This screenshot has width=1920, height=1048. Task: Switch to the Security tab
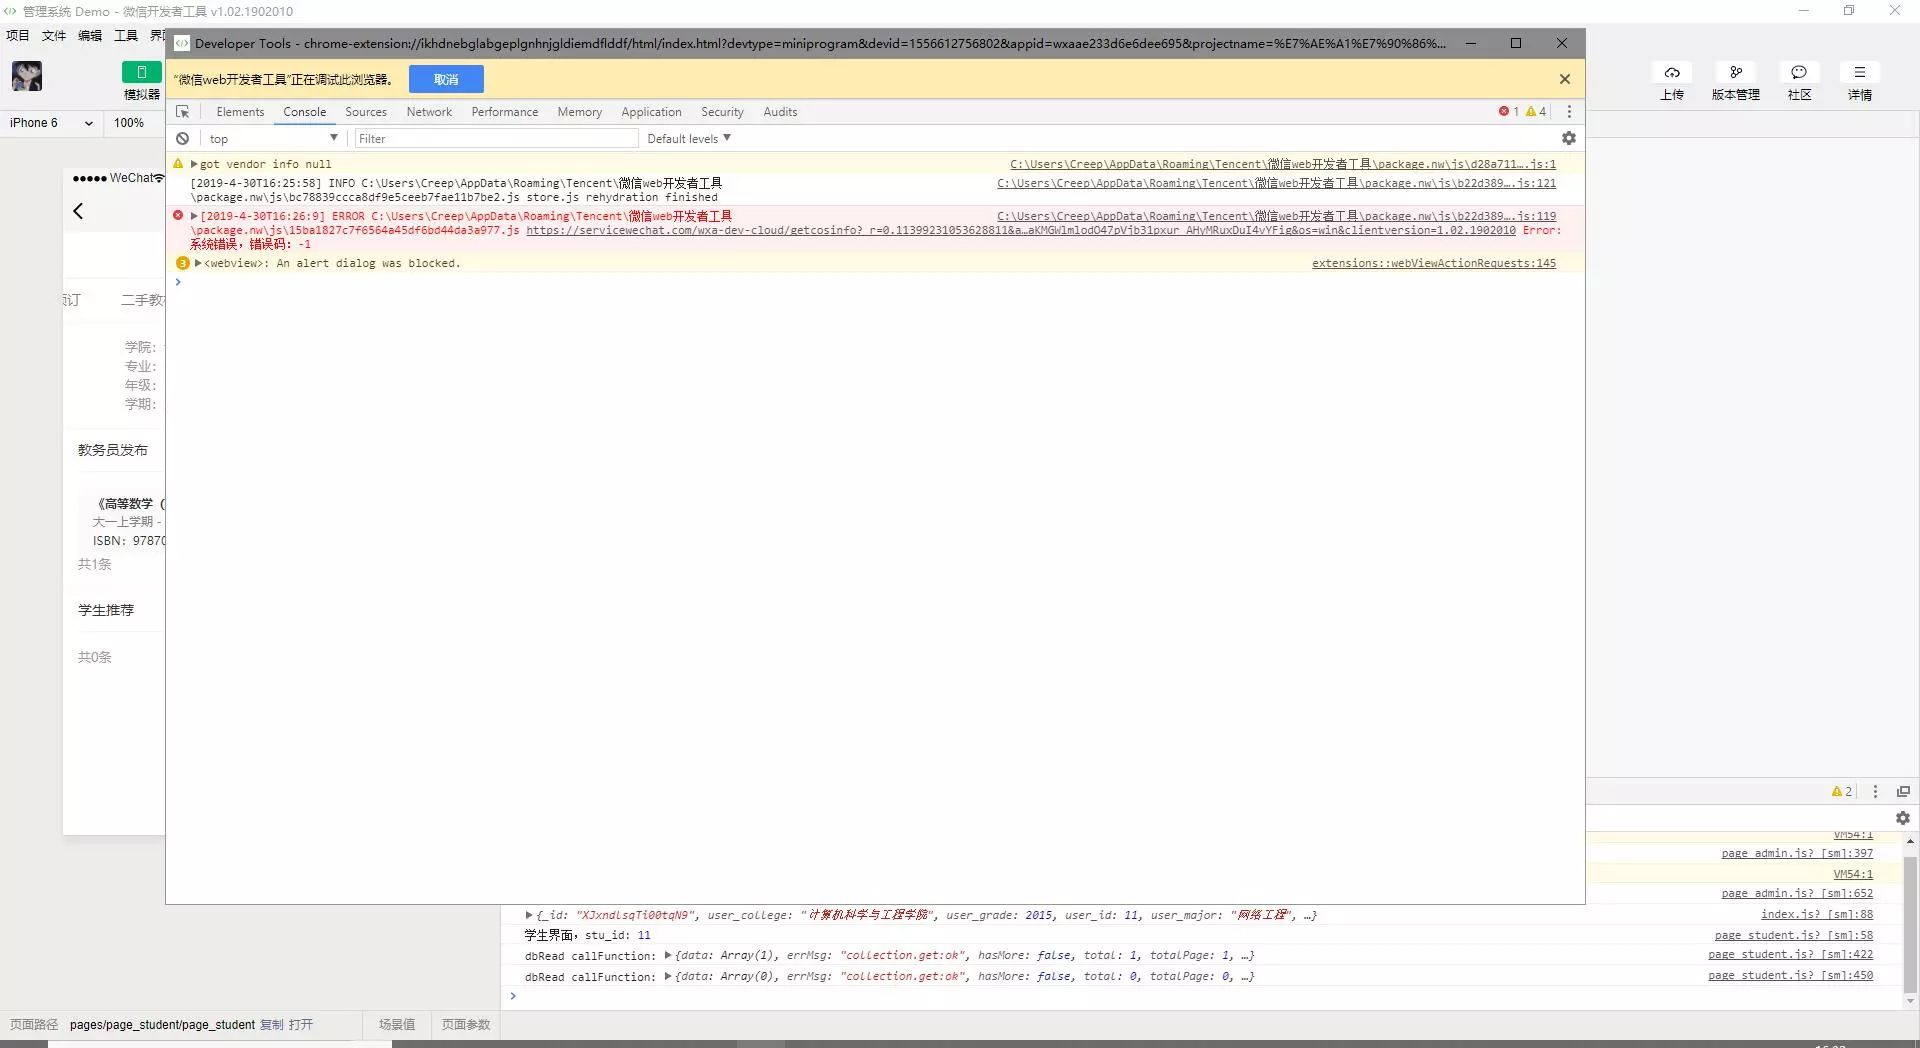(x=722, y=112)
